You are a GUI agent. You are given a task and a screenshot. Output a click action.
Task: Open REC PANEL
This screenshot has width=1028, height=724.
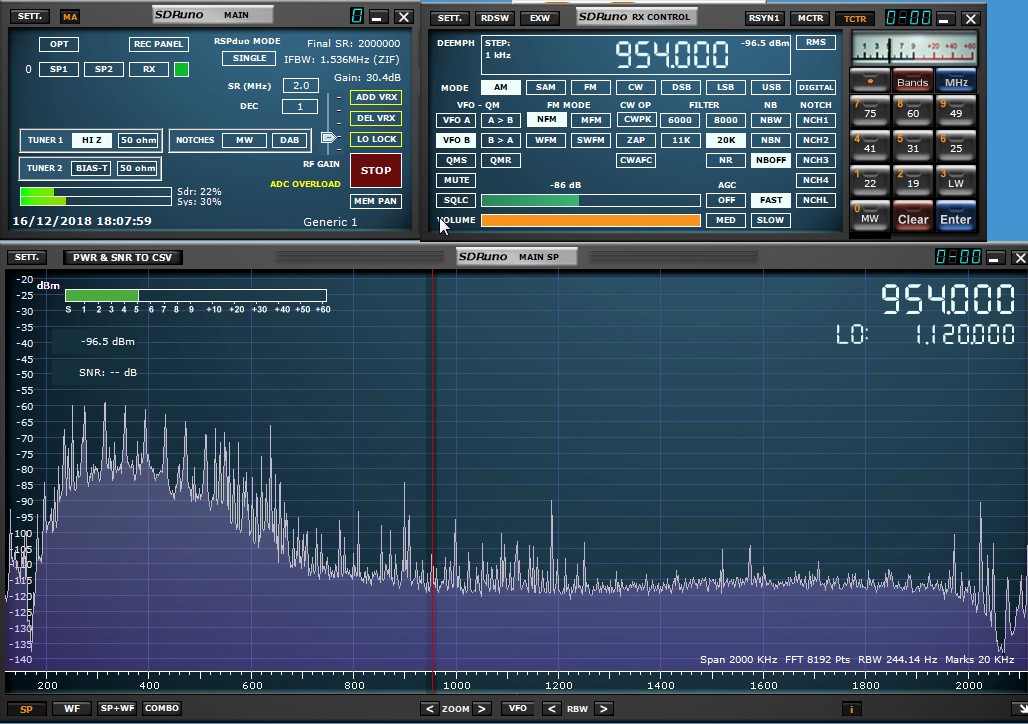click(x=159, y=44)
